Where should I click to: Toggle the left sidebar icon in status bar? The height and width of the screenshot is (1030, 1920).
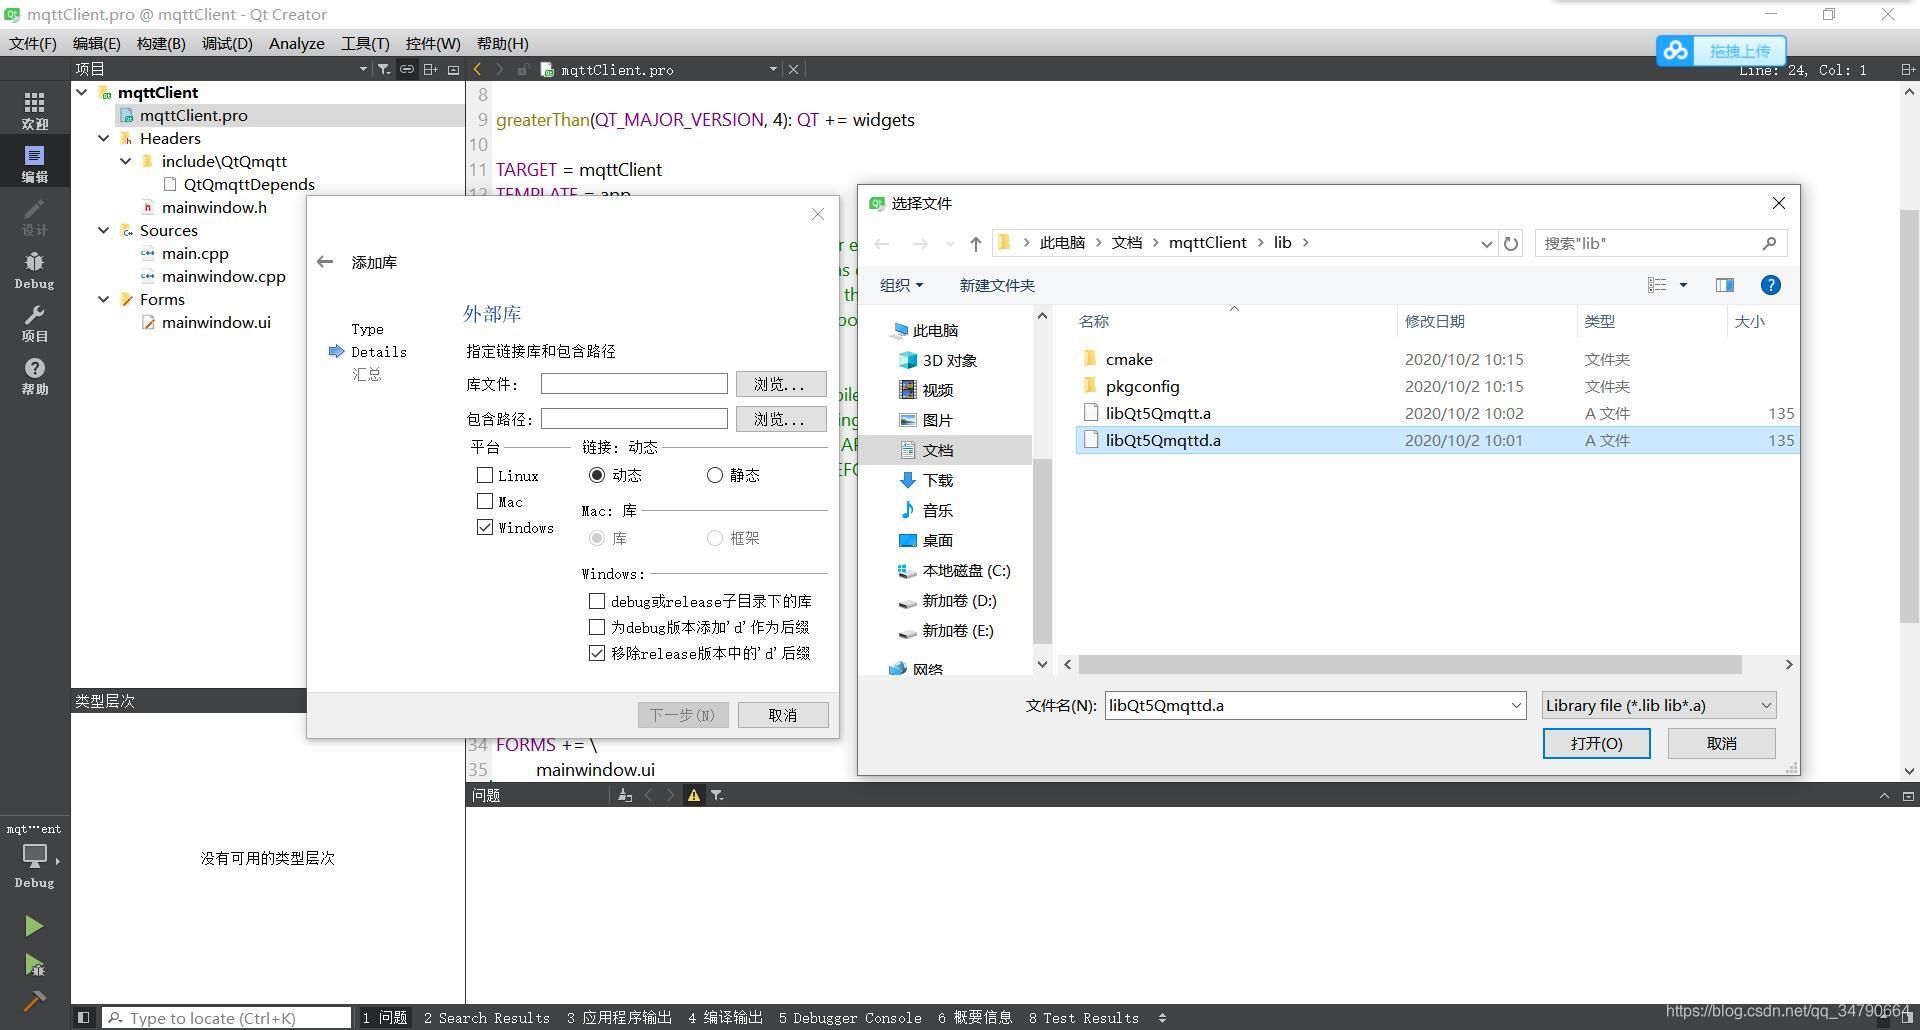pyautogui.click(x=84, y=1018)
